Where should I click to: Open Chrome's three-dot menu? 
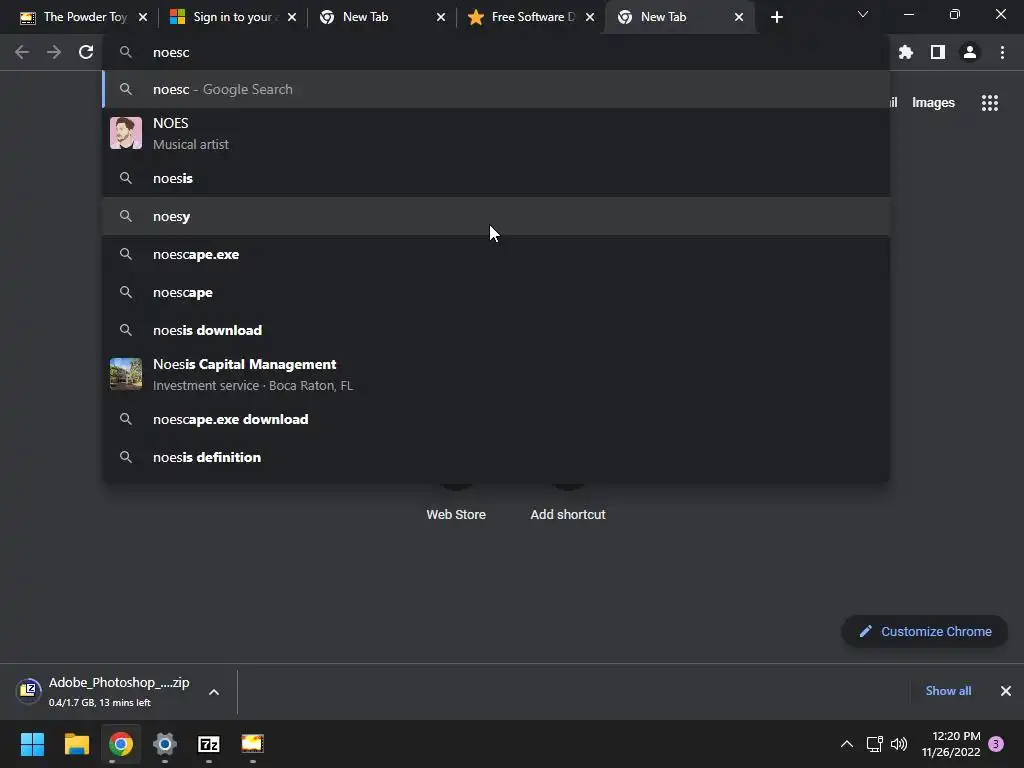point(1002,52)
